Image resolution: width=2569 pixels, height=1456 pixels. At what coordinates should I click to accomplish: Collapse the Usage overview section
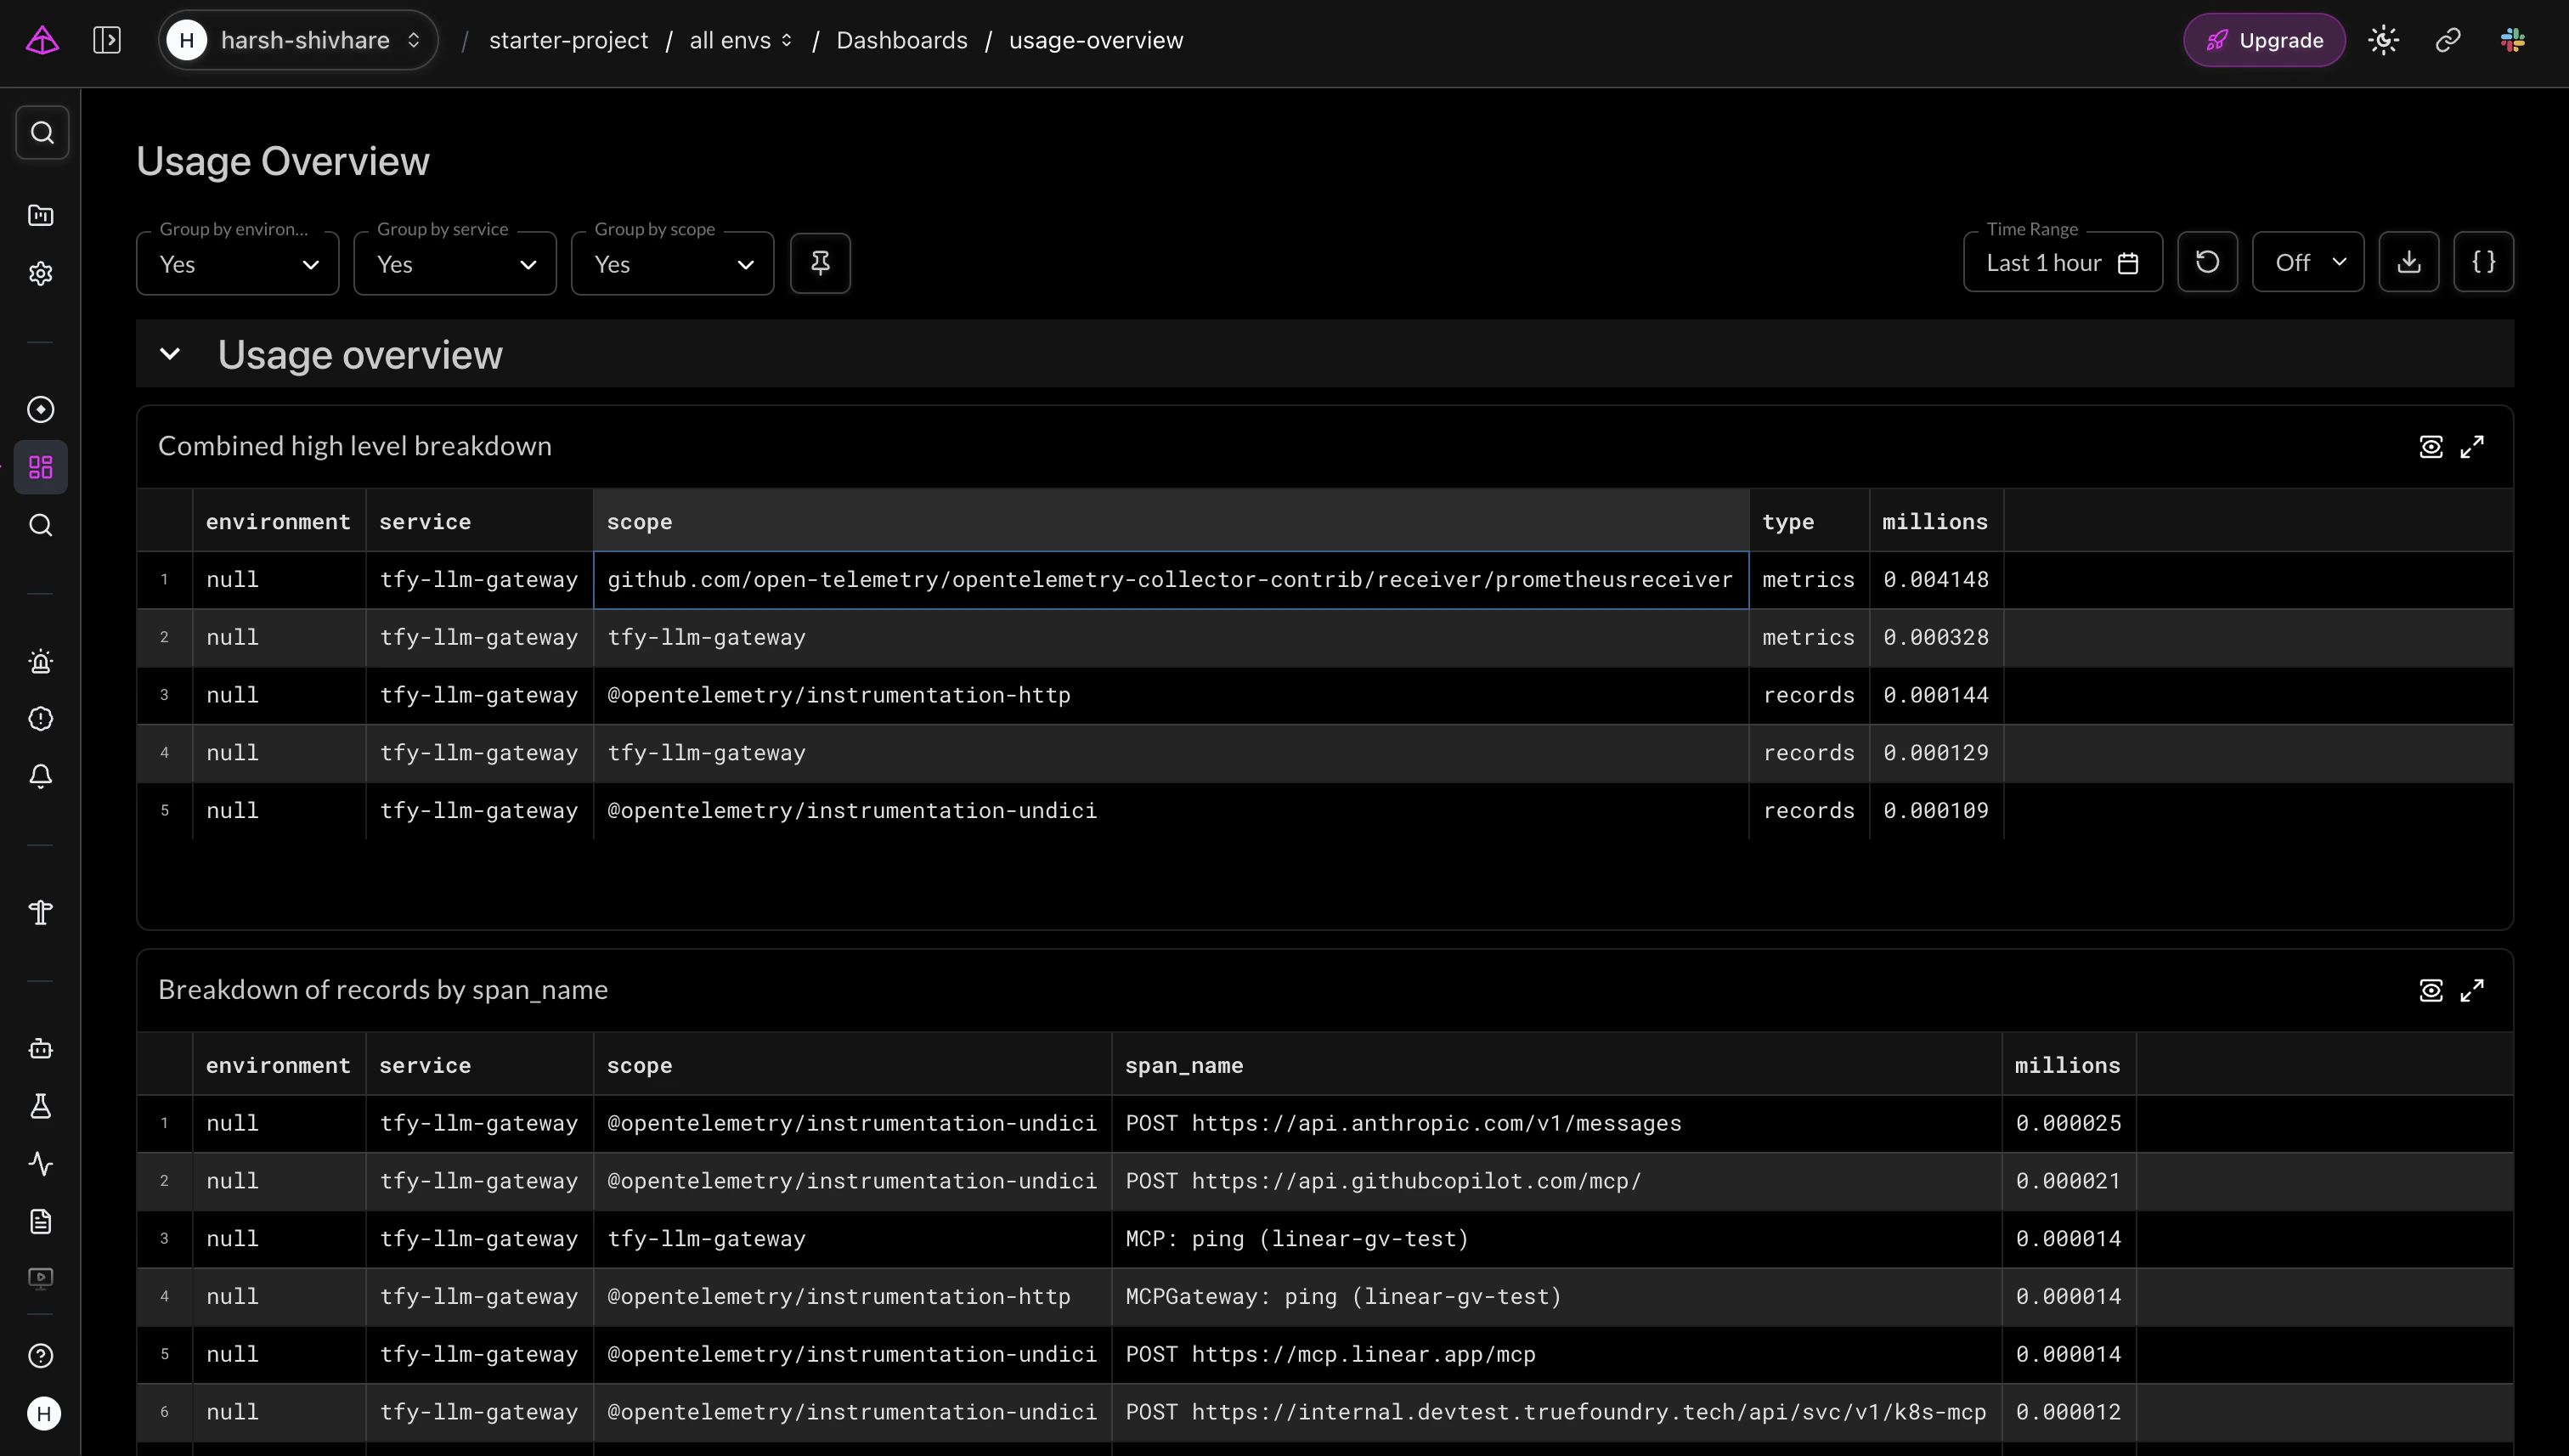170,354
